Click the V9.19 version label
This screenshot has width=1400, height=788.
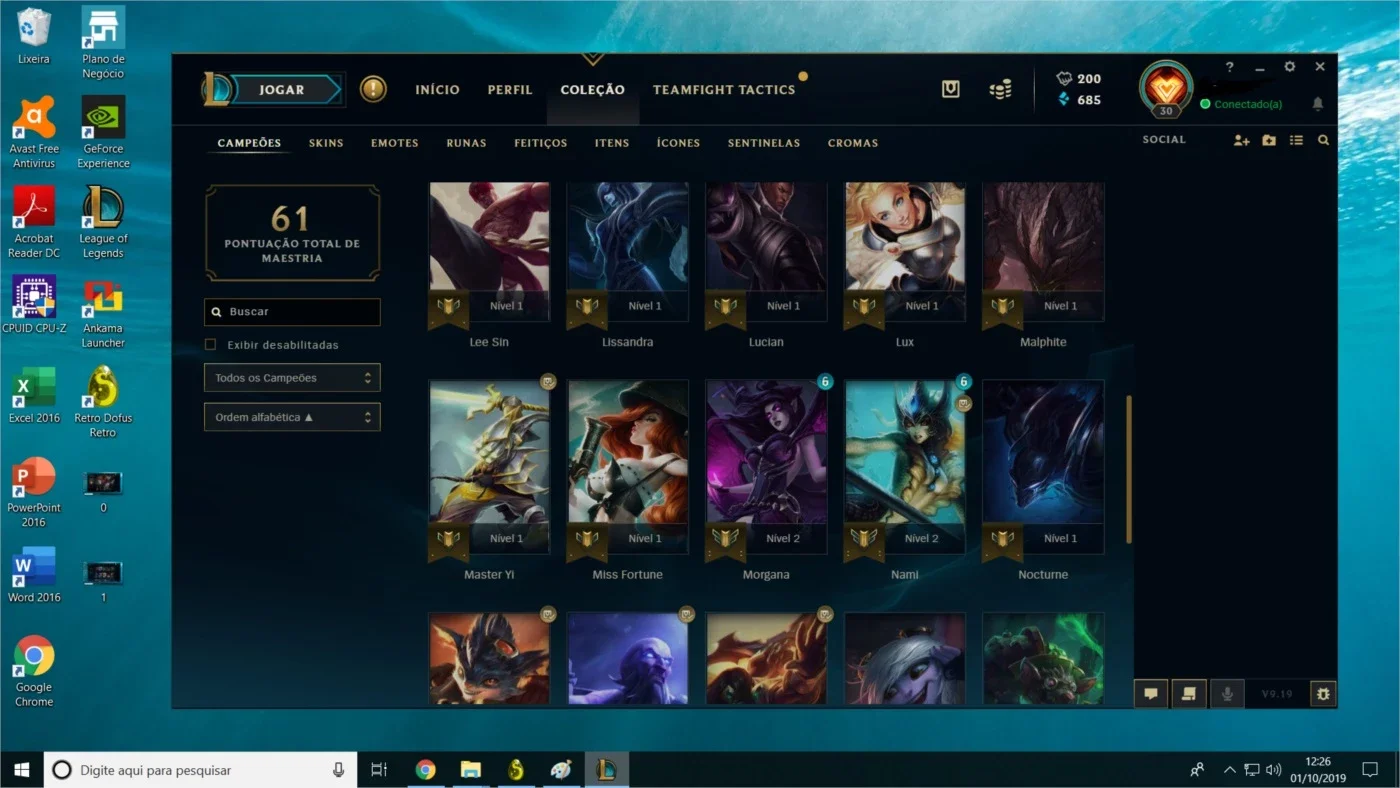[1277, 694]
